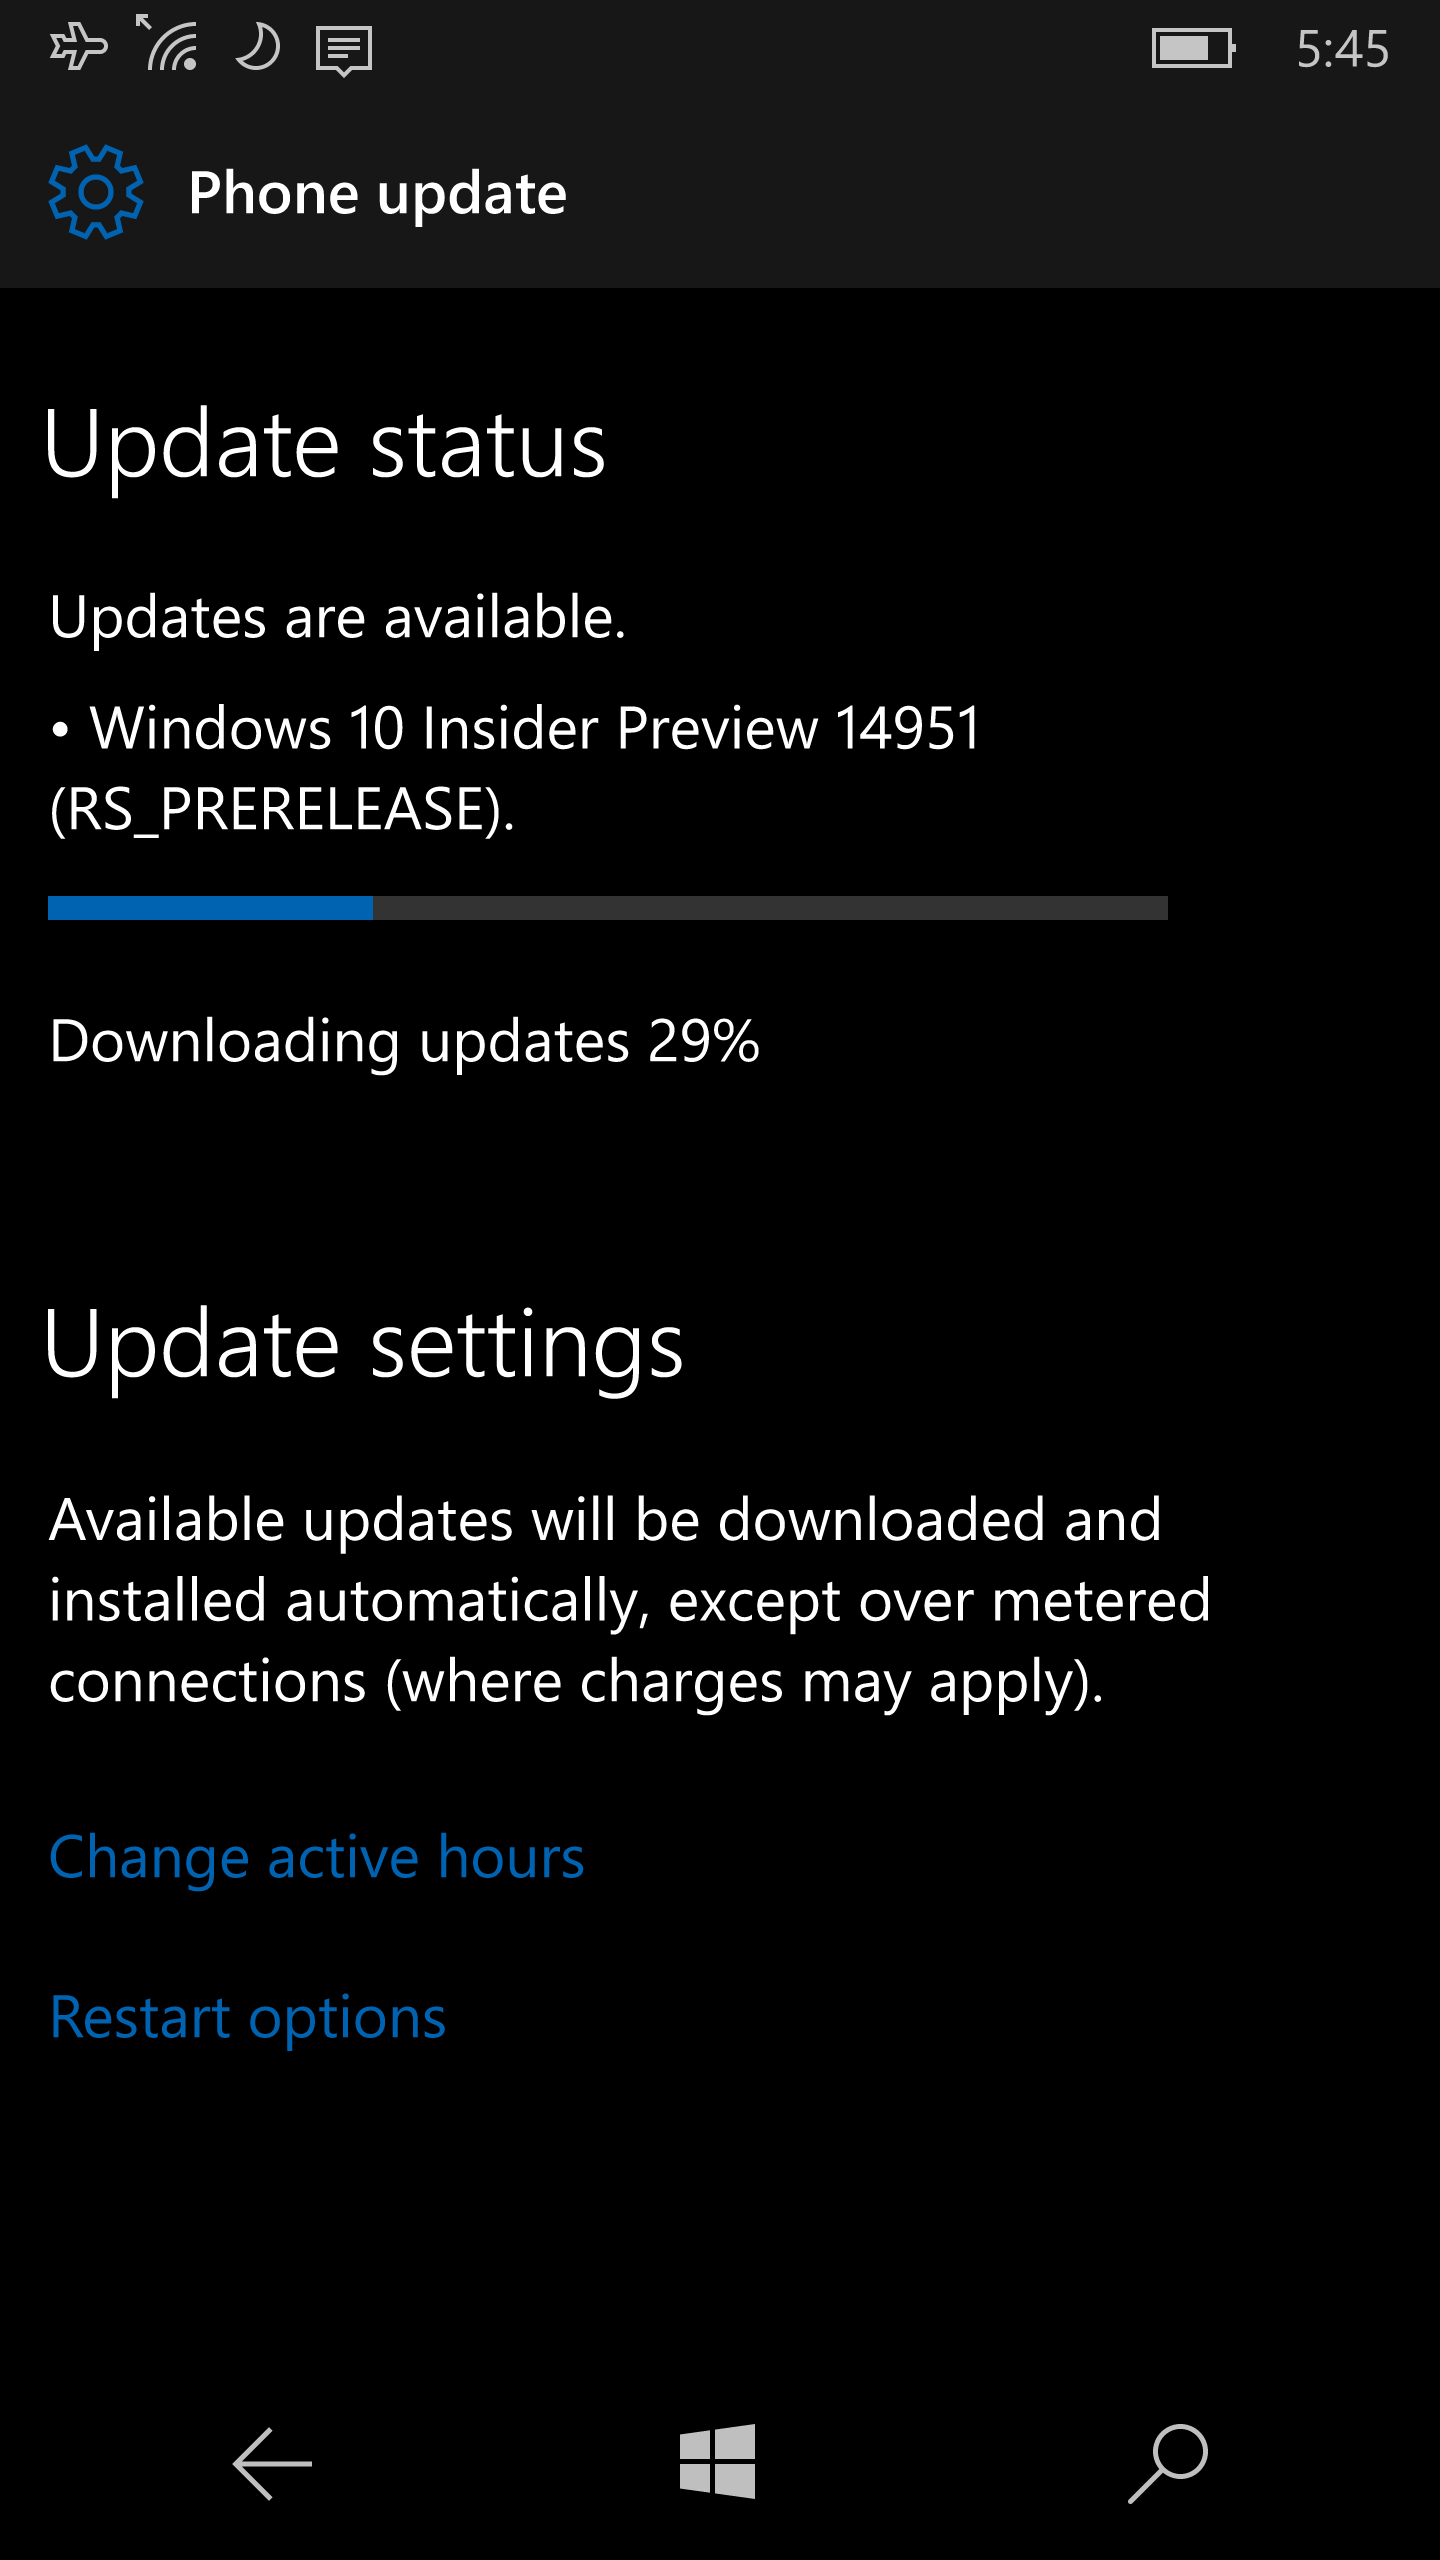Tap the automatic updates description paragraph

(x=630, y=1601)
